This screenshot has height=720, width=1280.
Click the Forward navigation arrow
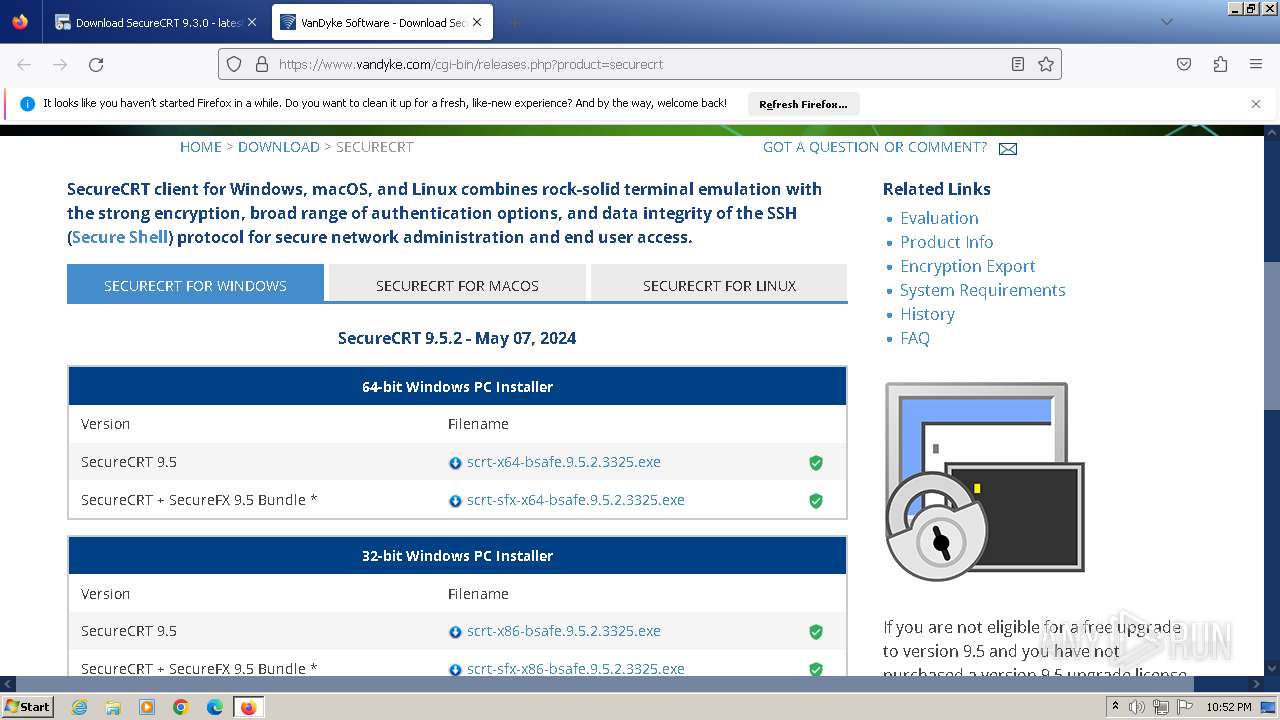click(x=60, y=64)
